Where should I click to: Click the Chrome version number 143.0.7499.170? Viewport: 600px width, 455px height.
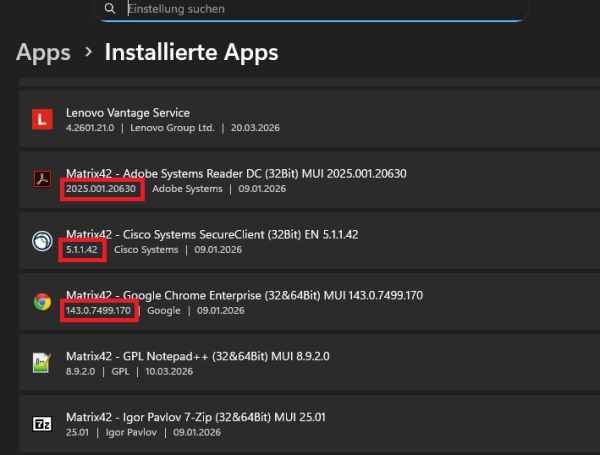pyautogui.click(x=99, y=311)
